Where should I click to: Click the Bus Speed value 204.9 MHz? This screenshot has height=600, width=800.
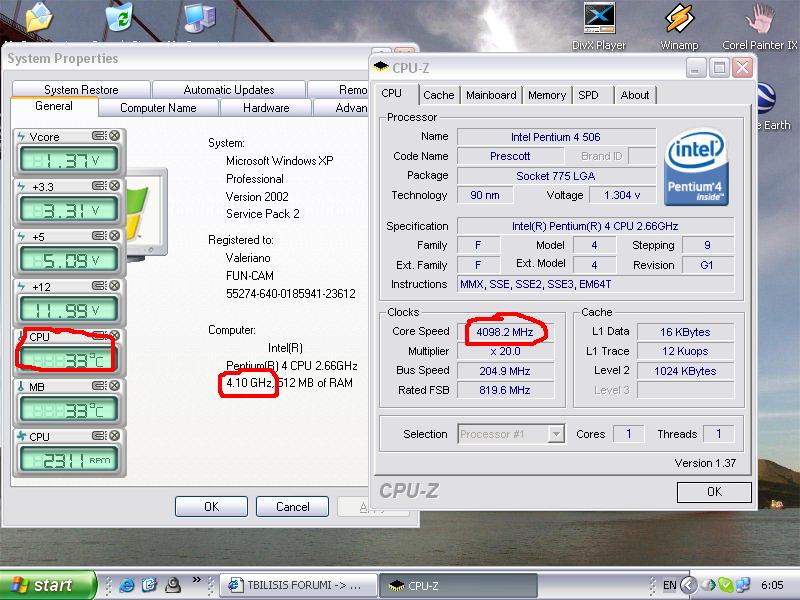click(505, 371)
